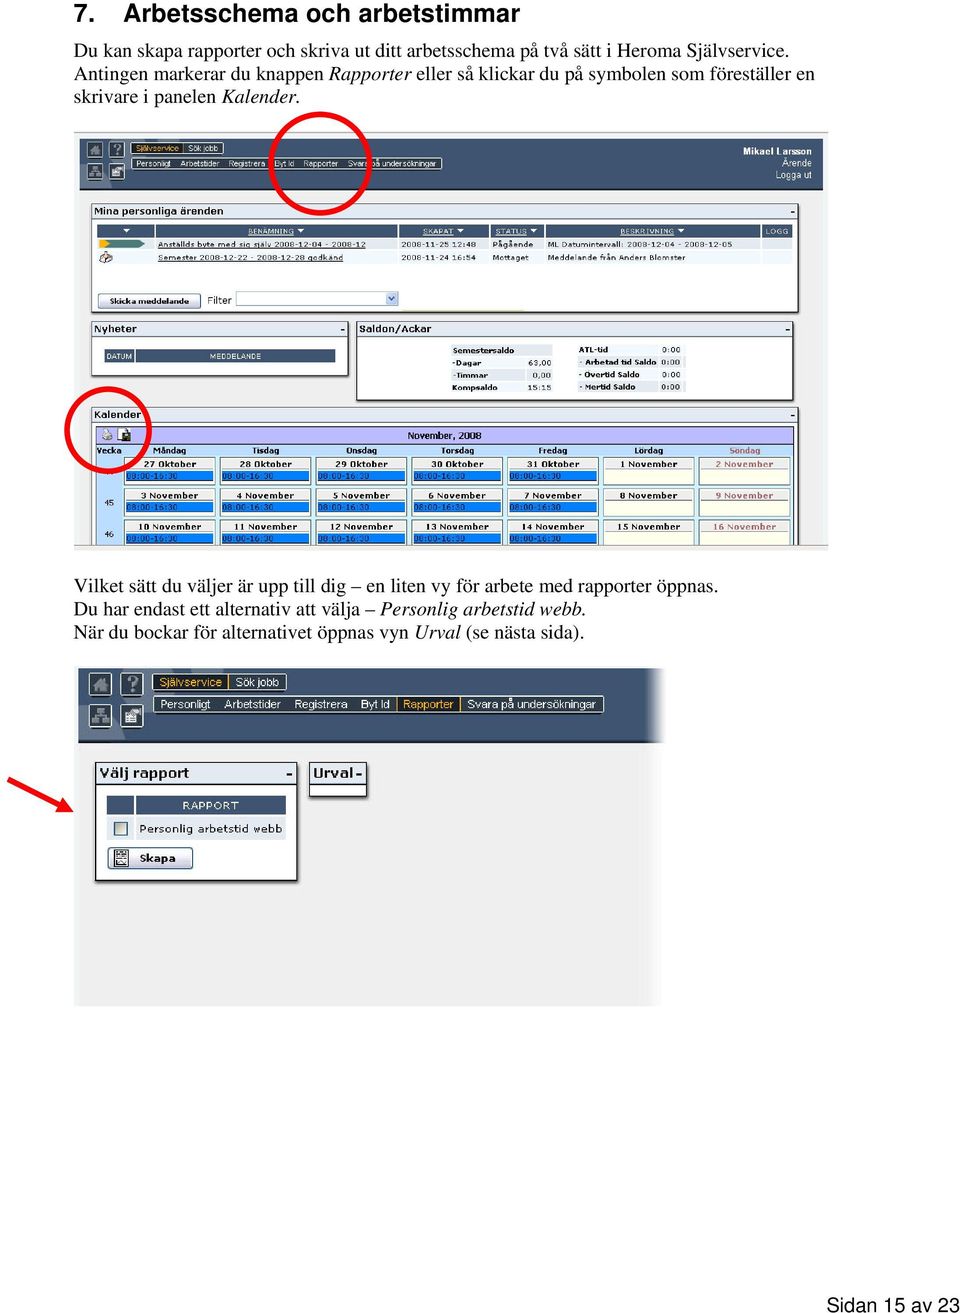Click the 8 November calendar day cell
Image resolution: width=960 pixels, height=1313 pixels.
648,501
